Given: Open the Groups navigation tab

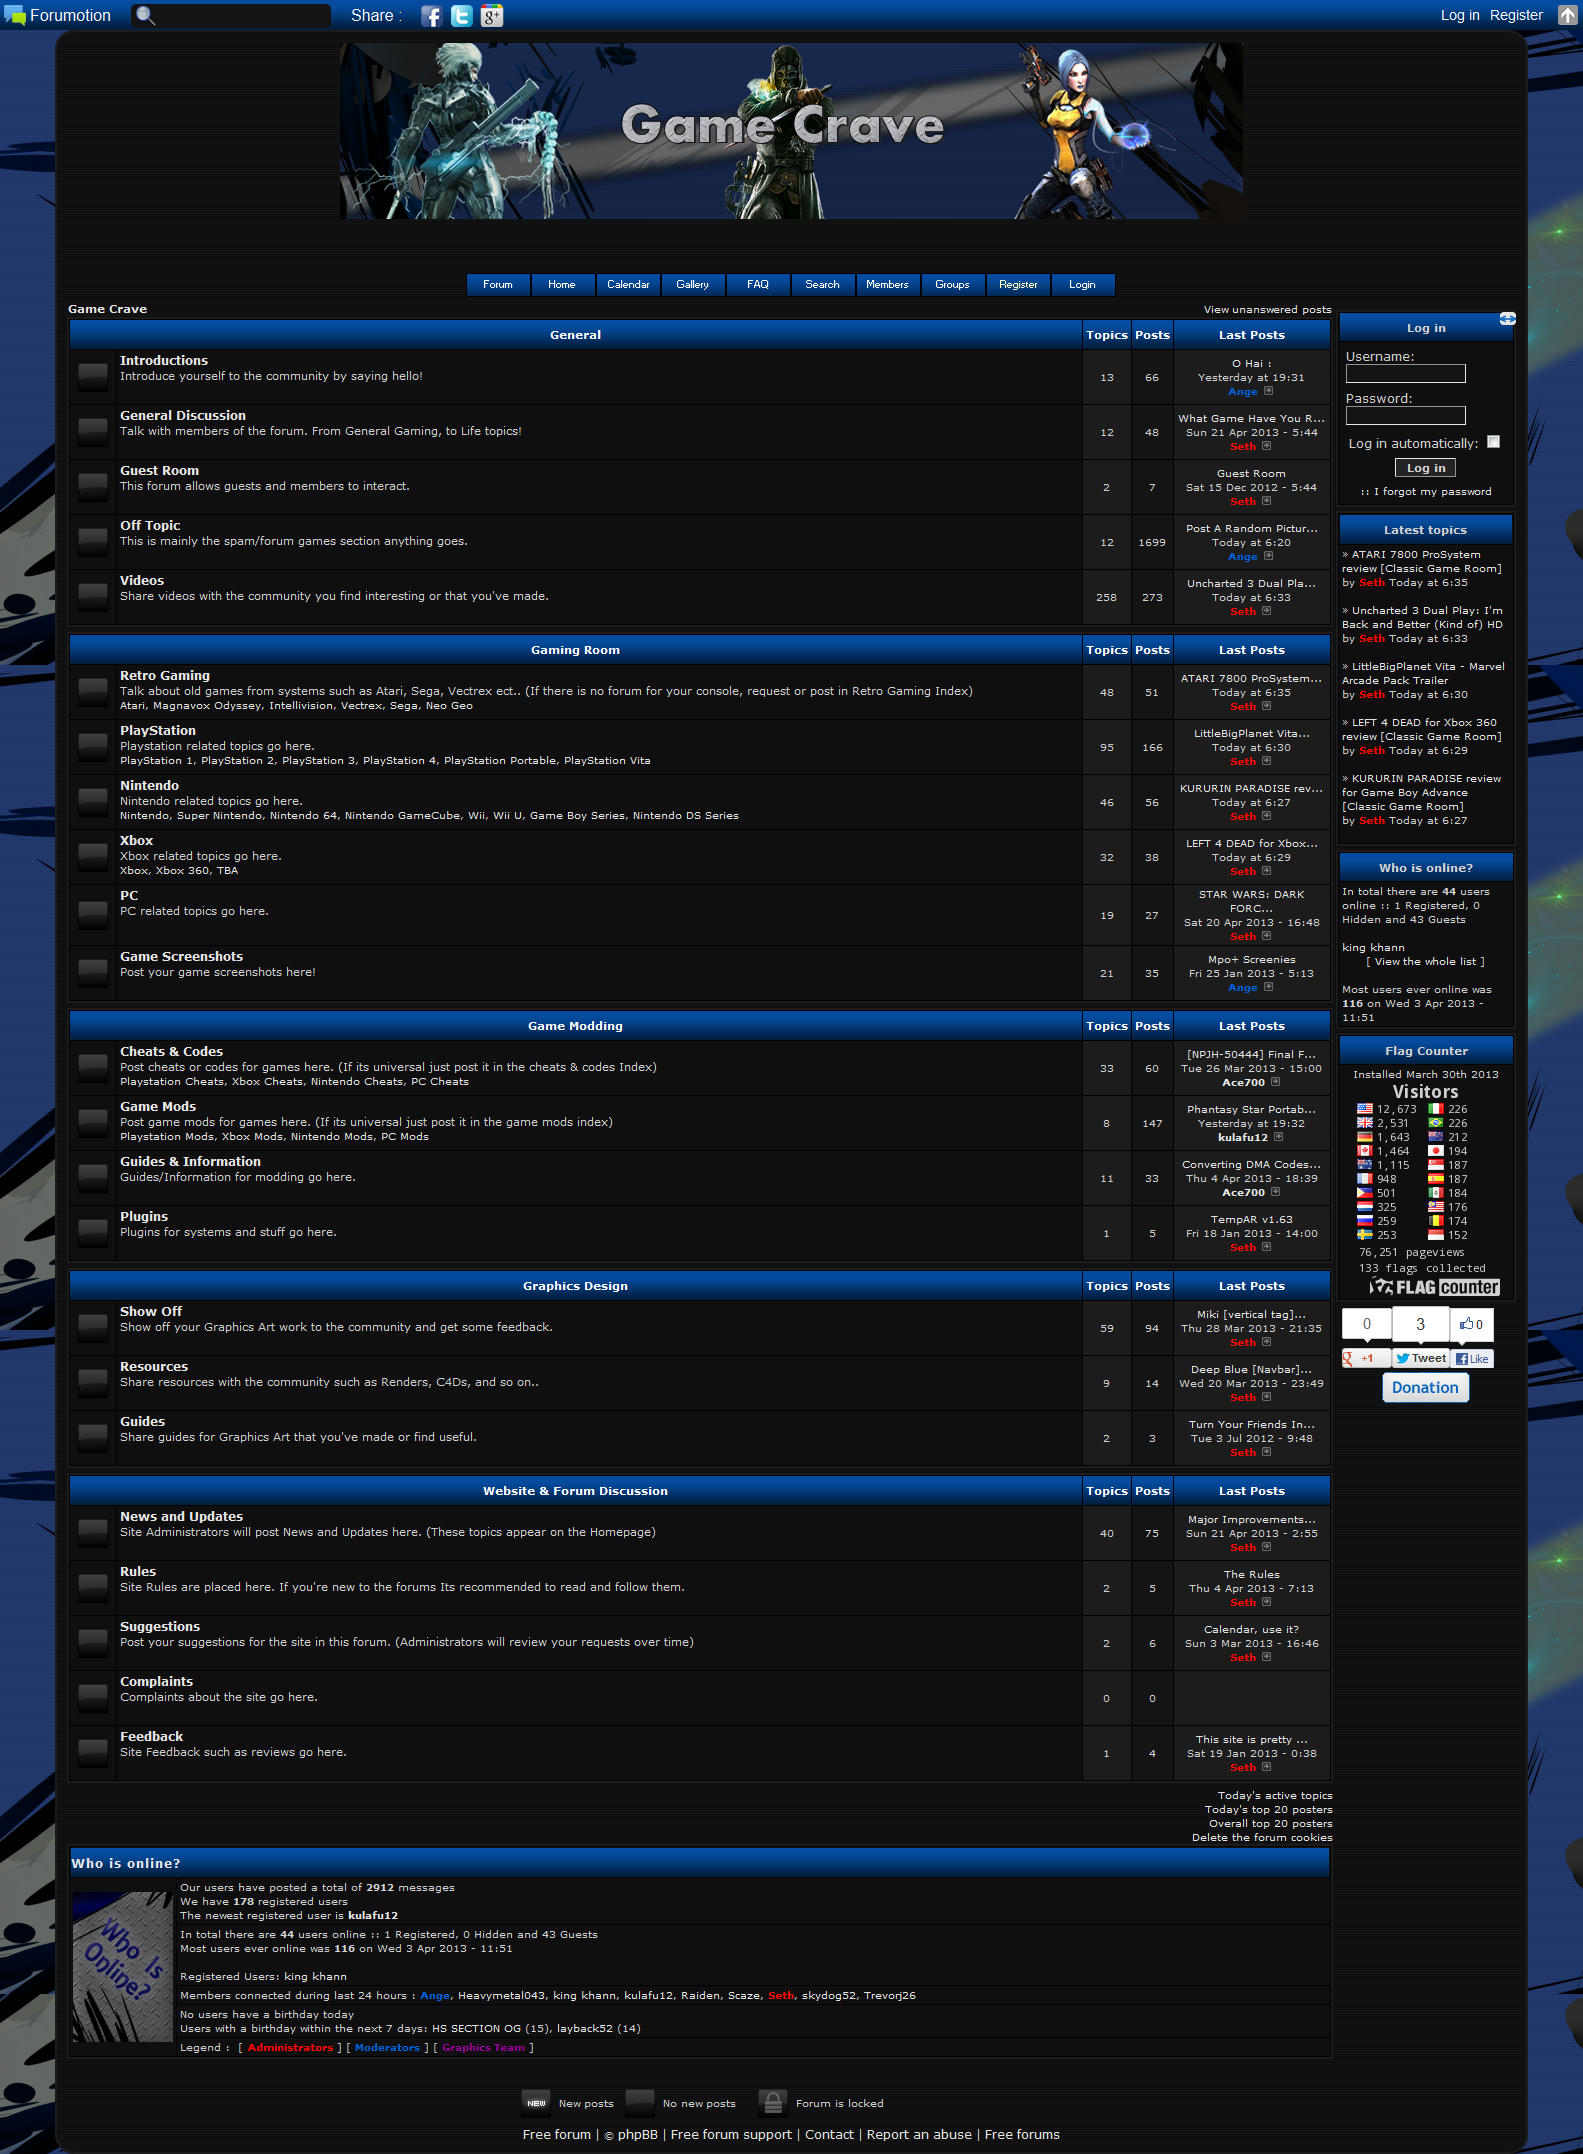Looking at the screenshot, I should tap(952, 285).
